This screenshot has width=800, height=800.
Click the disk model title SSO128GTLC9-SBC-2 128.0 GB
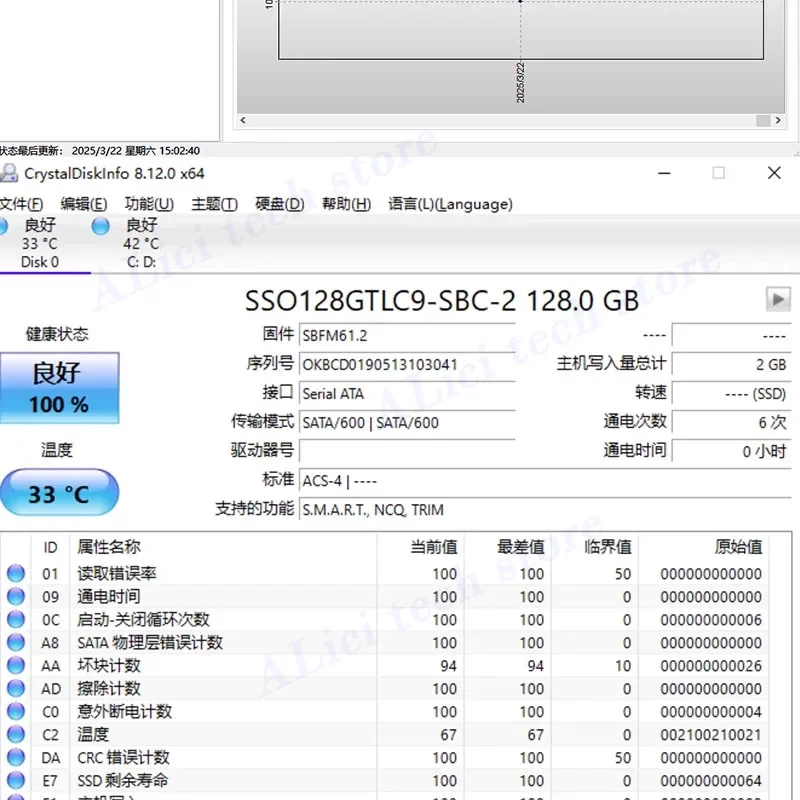442,301
